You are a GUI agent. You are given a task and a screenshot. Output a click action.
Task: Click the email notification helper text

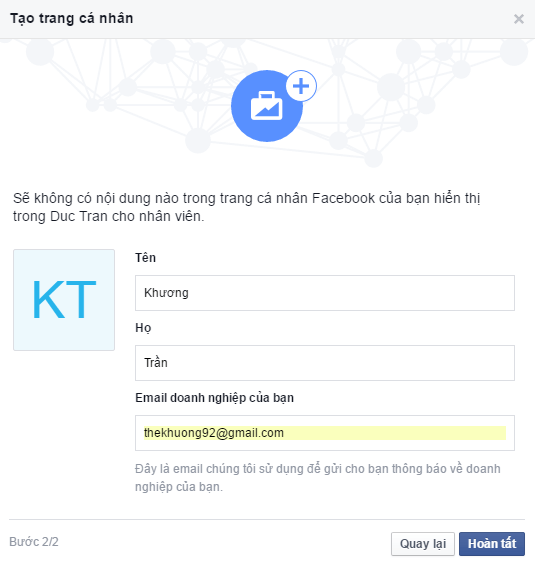[x=317, y=478]
